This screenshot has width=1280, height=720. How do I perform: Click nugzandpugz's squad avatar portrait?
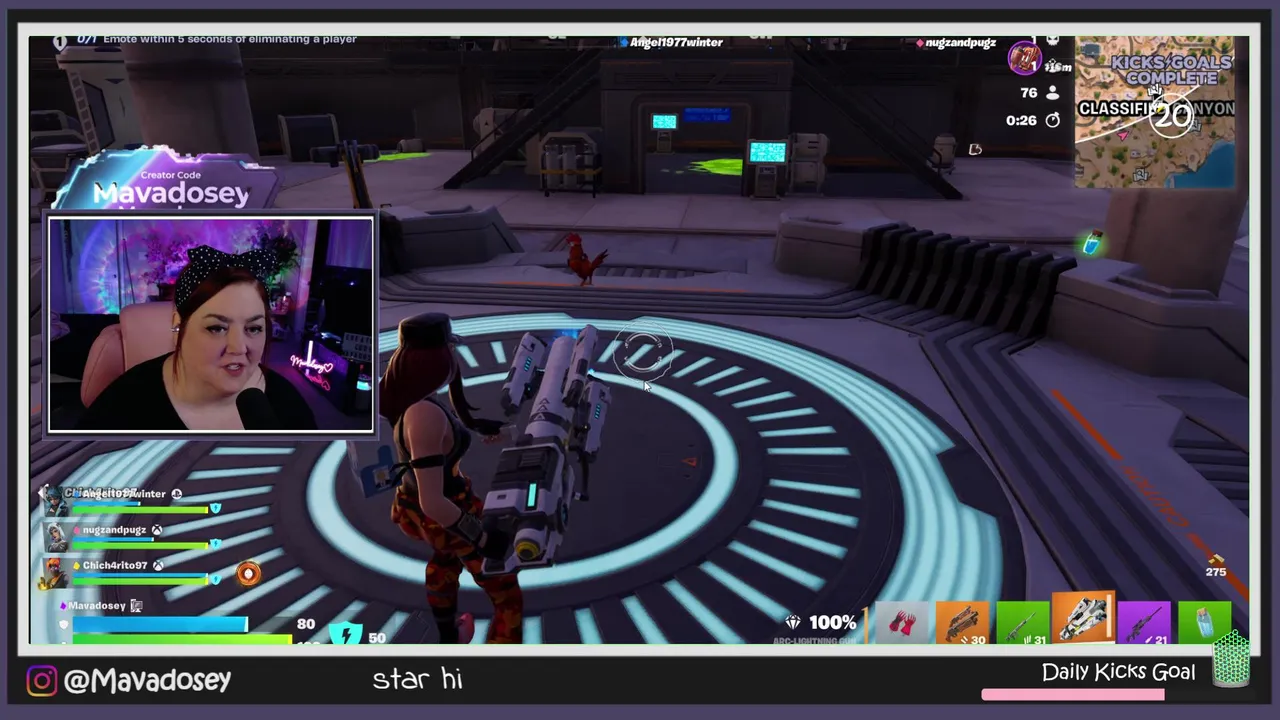[x=55, y=537]
